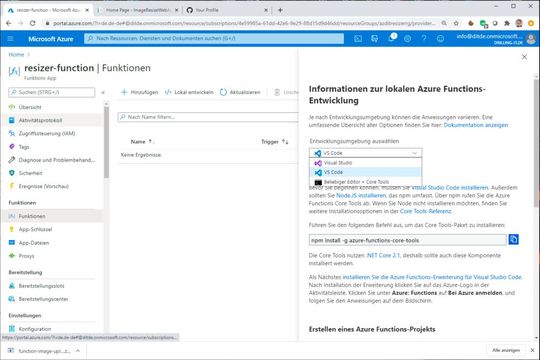Open the Azure help question mark
The image size is (540, 360).
pyautogui.click(x=424, y=39)
